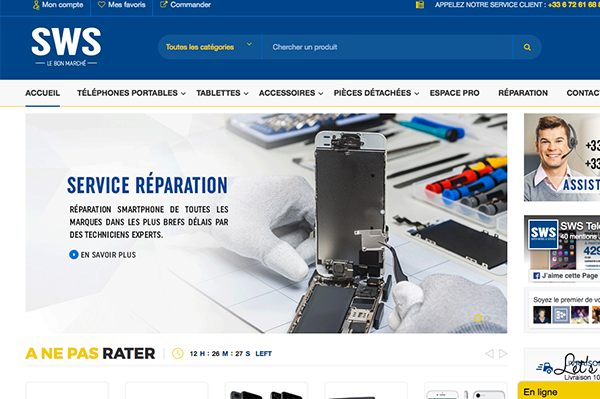The image size is (600, 399).
Task: Expand the Accessoires menu
Action: point(291,93)
